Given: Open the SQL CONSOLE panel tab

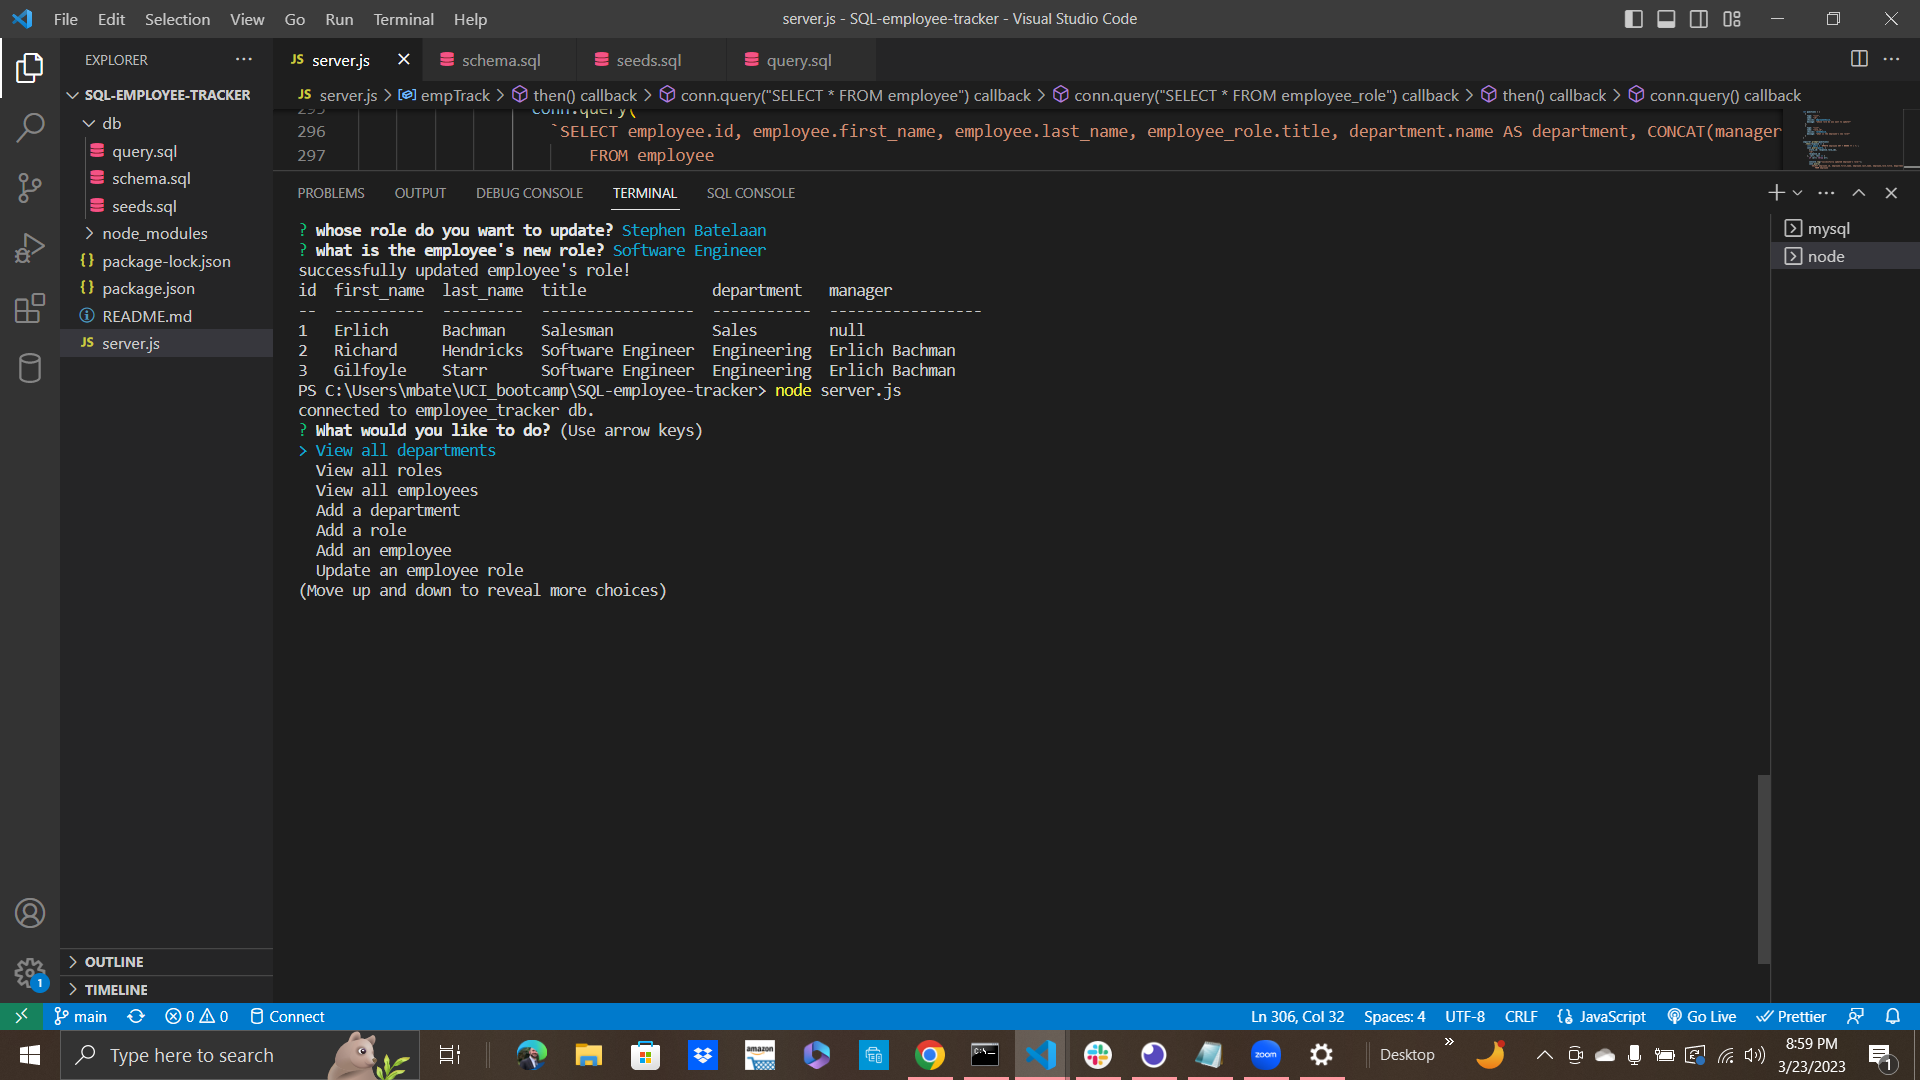Looking at the screenshot, I should point(750,192).
